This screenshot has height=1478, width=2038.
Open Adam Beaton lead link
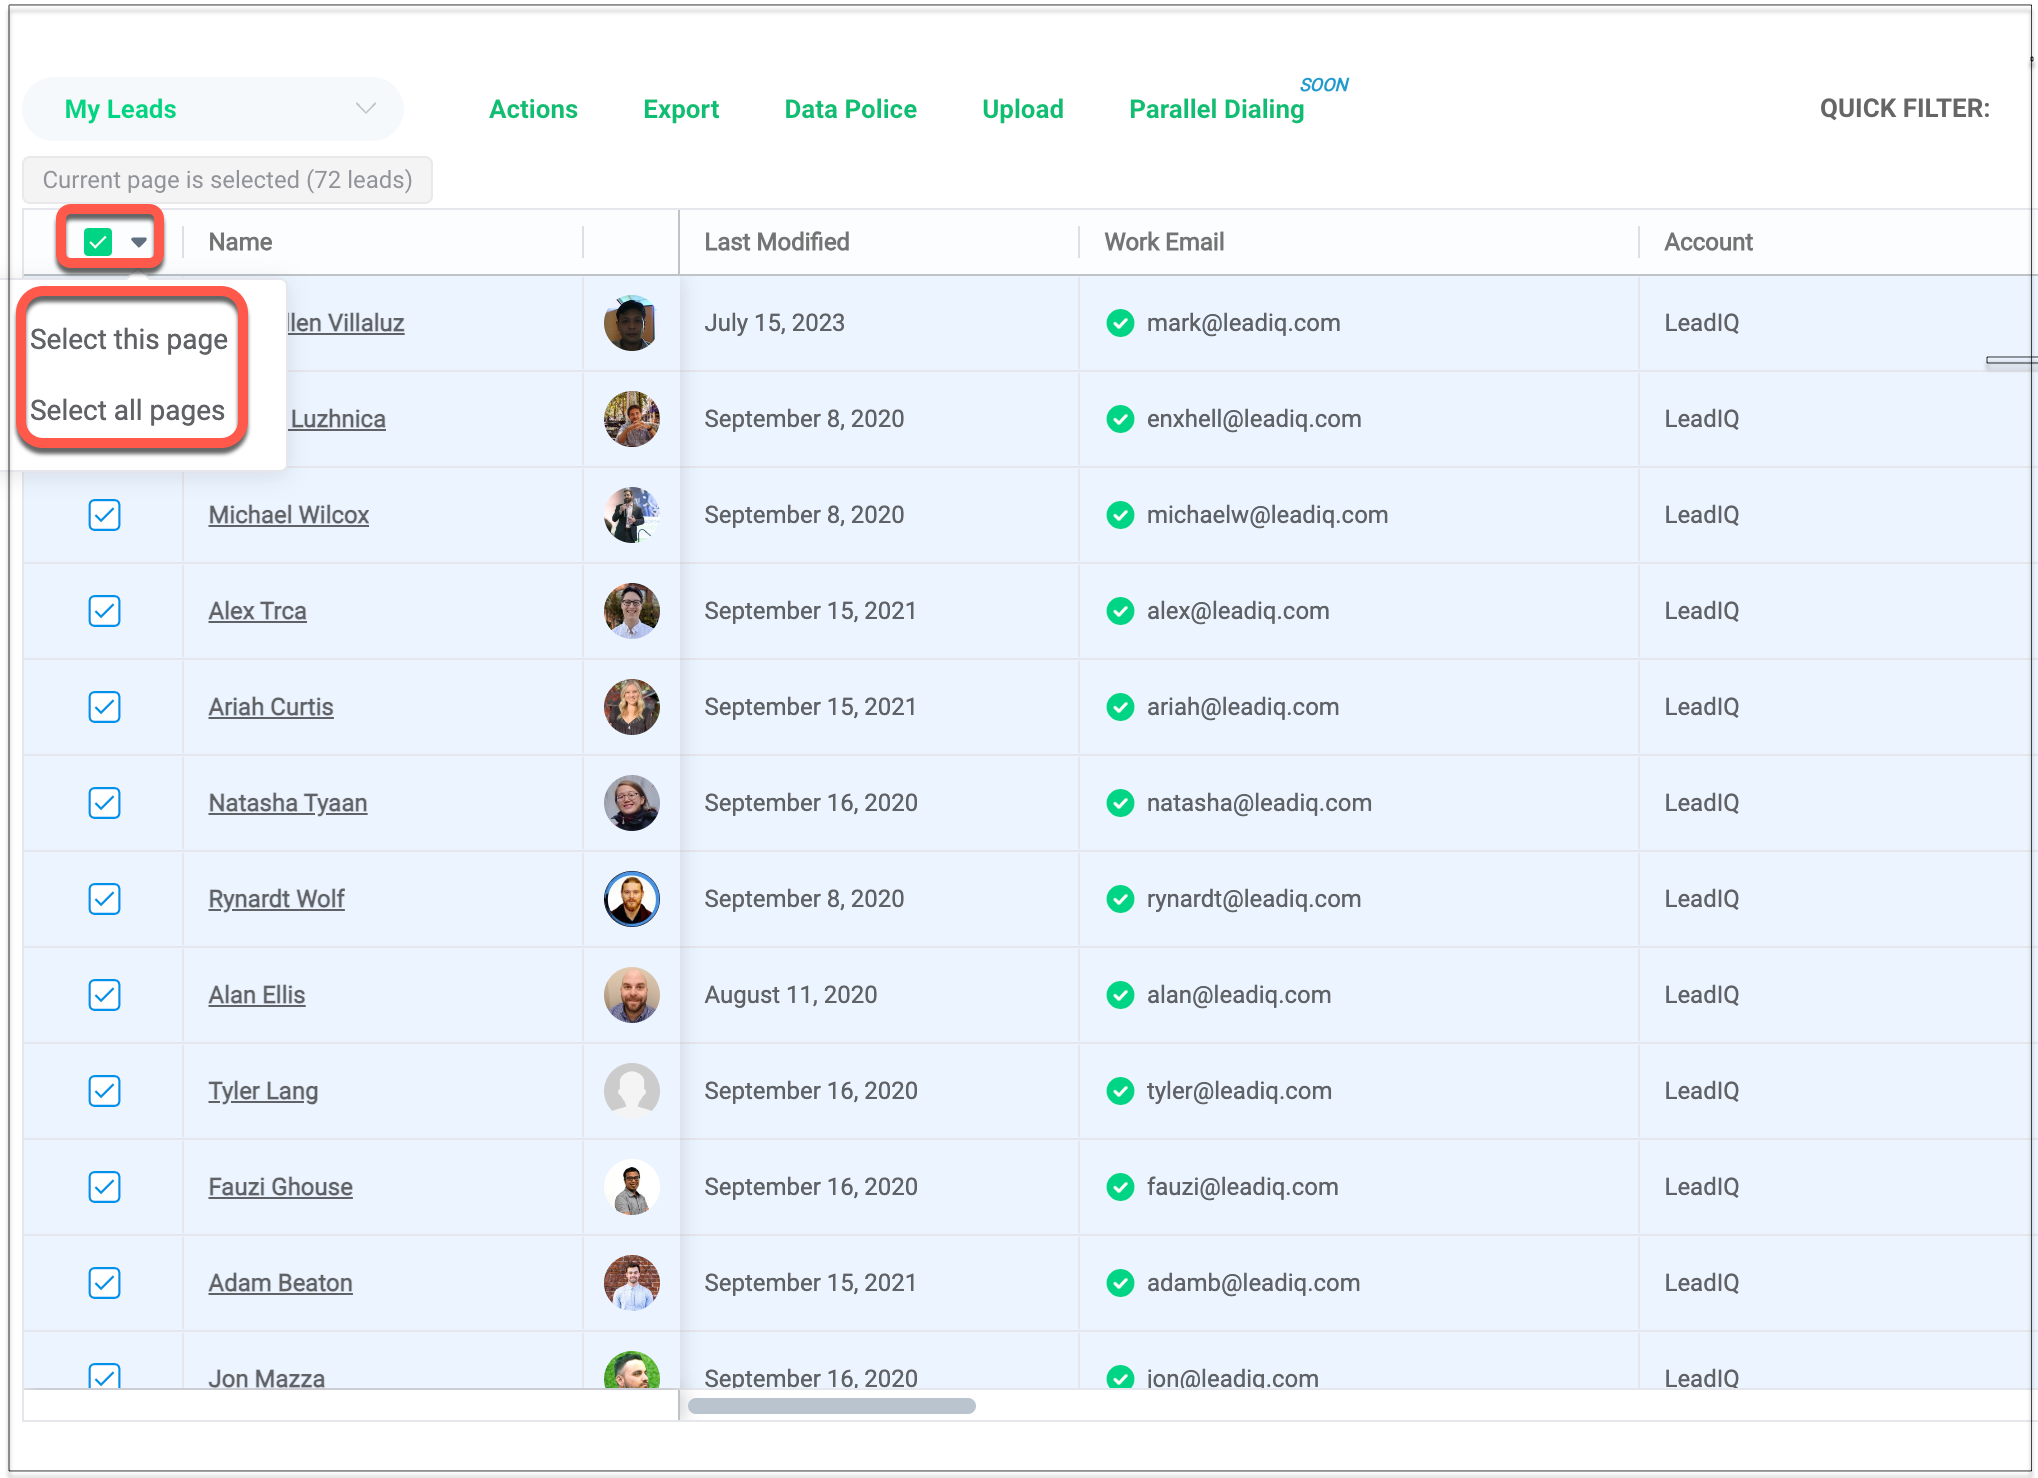pos(280,1283)
